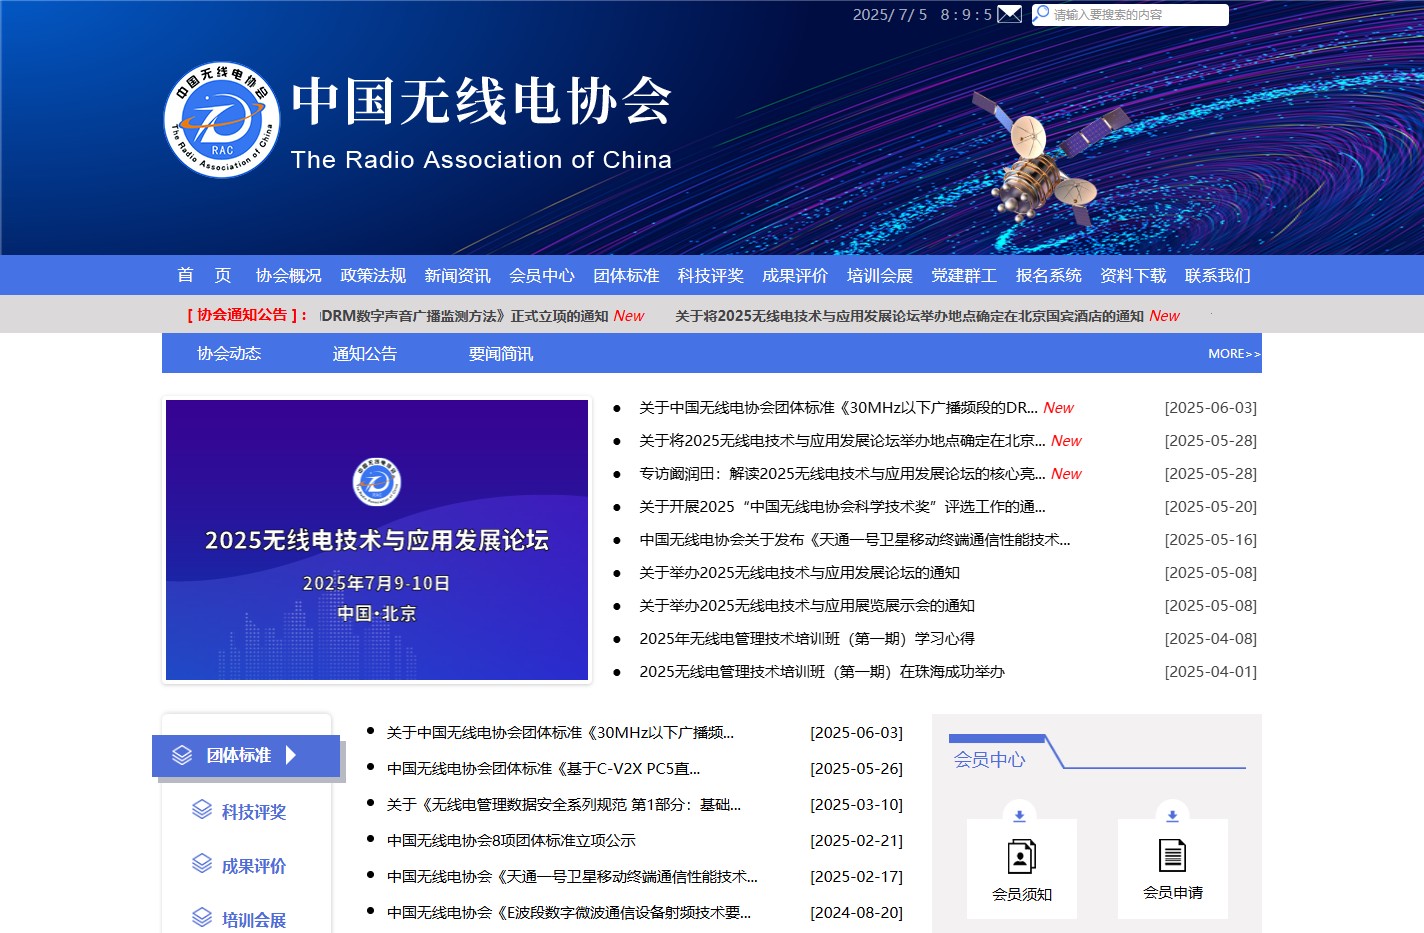The width and height of the screenshot is (1424, 933).
Task: Open lower list item 30MHz以下广播频...
Action: point(560,732)
